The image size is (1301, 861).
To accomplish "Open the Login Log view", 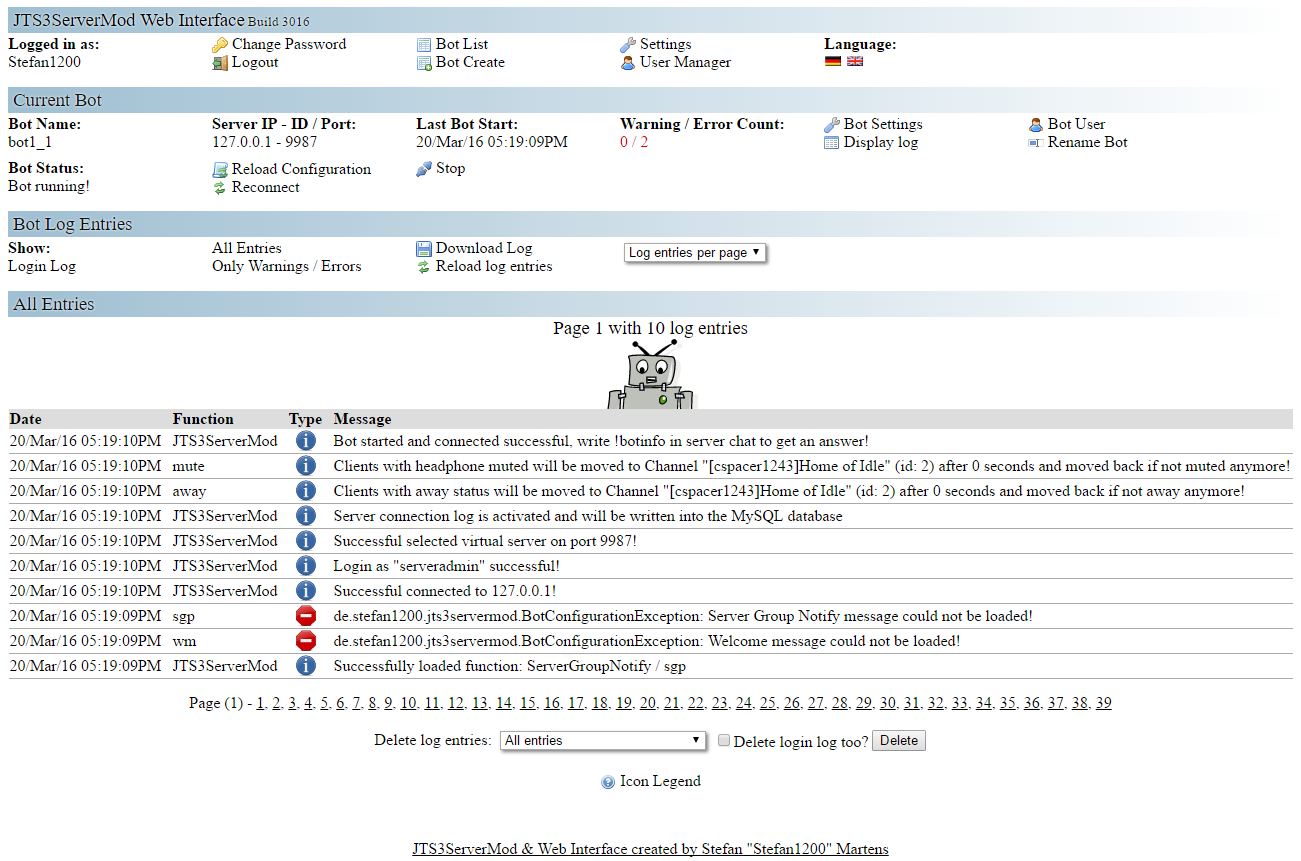I will [x=42, y=267].
